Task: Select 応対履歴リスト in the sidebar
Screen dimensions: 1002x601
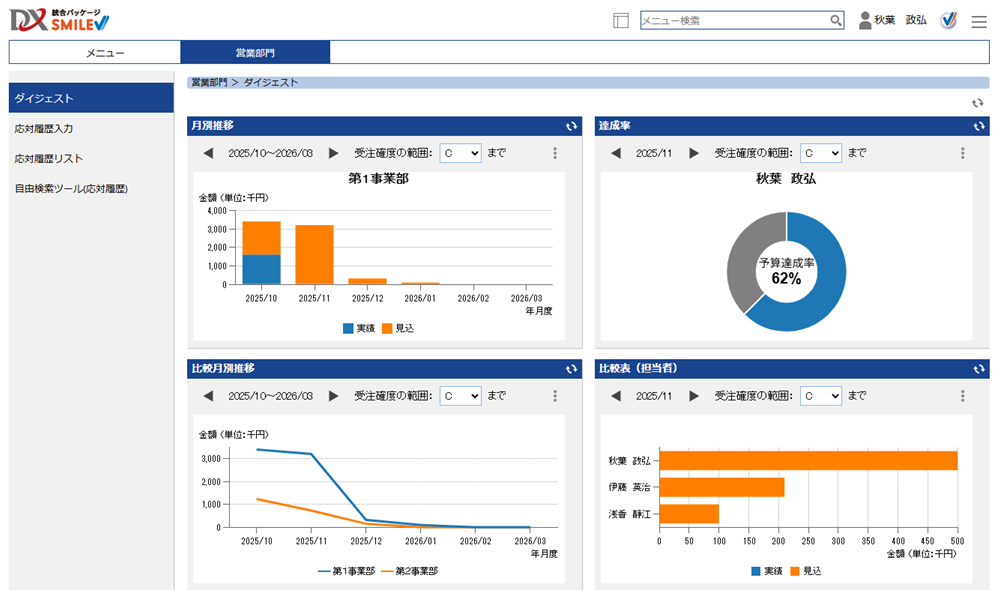Action: coord(49,158)
